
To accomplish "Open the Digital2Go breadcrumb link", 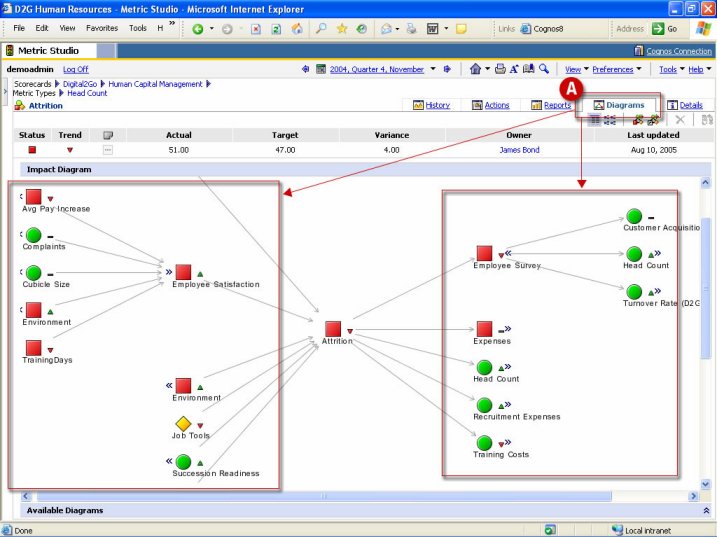I will [x=80, y=84].
